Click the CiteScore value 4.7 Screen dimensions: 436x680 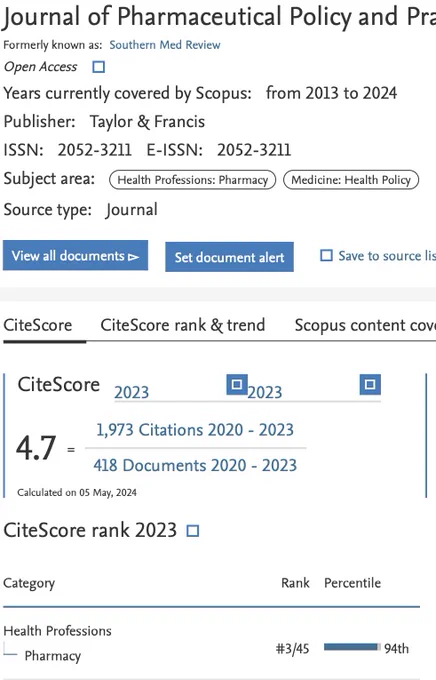coord(36,448)
